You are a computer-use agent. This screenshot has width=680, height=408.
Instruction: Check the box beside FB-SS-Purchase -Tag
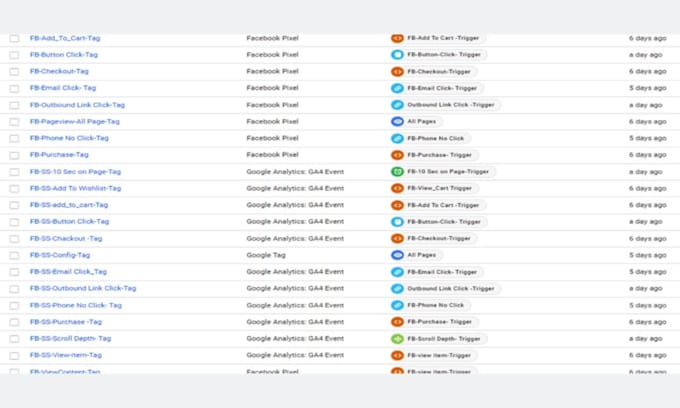pyautogui.click(x=14, y=322)
